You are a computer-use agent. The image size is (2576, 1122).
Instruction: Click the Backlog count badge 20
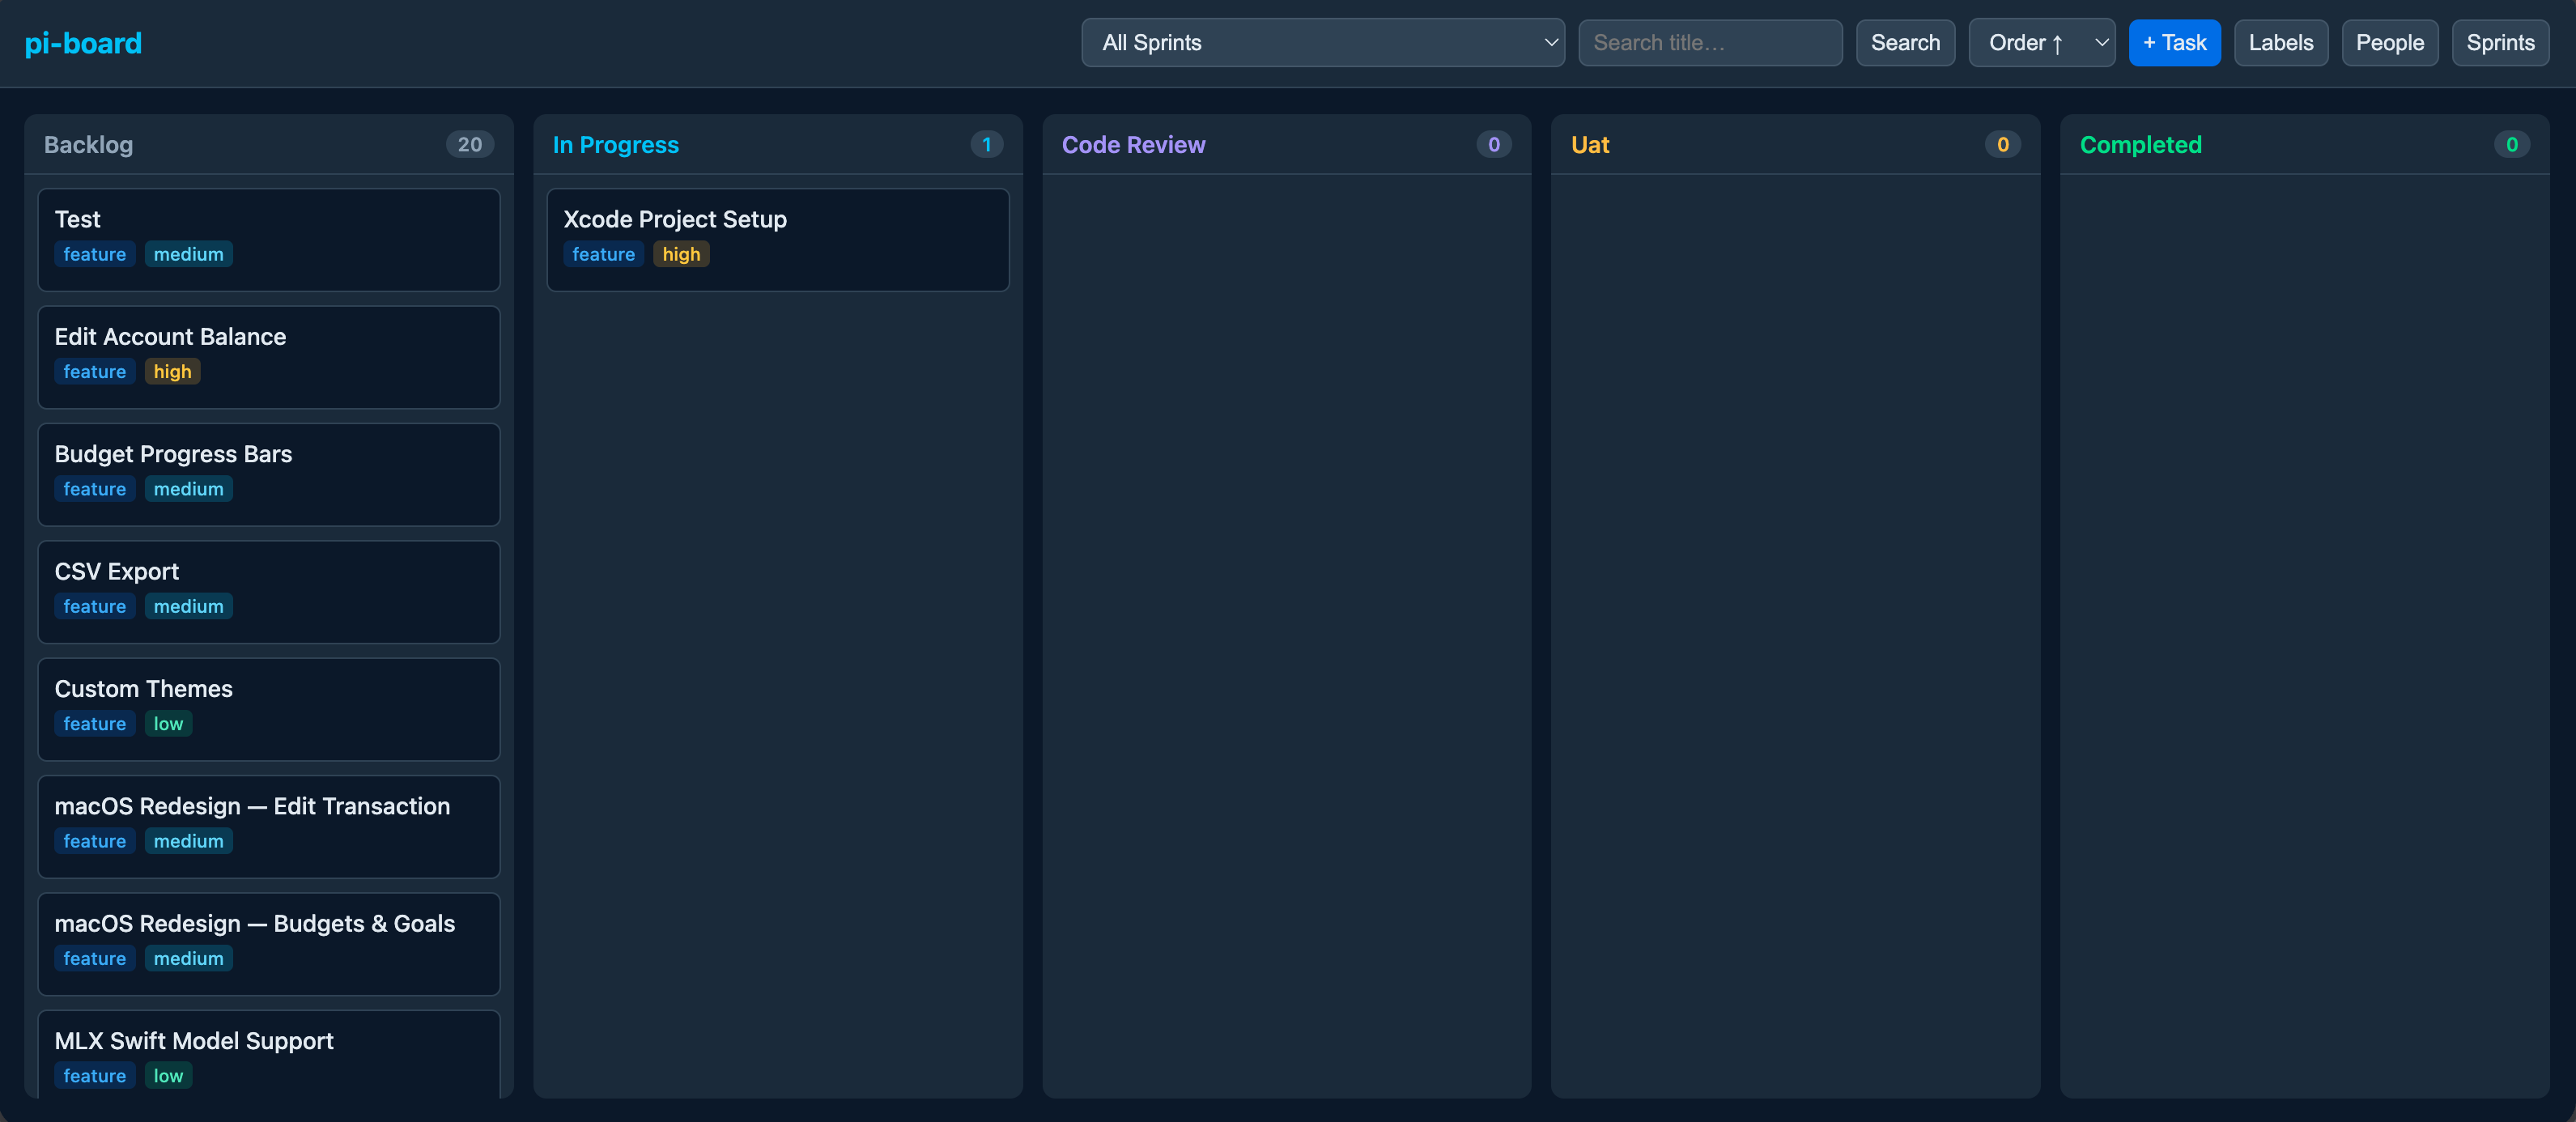[470, 144]
